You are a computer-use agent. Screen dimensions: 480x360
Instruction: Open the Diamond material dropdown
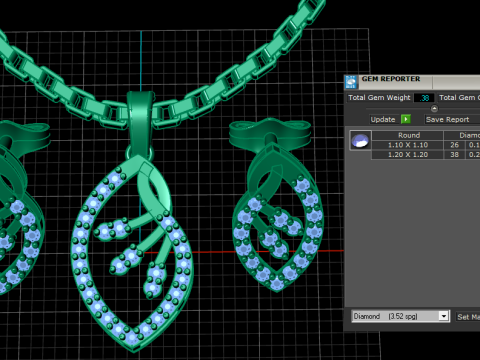(401, 316)
